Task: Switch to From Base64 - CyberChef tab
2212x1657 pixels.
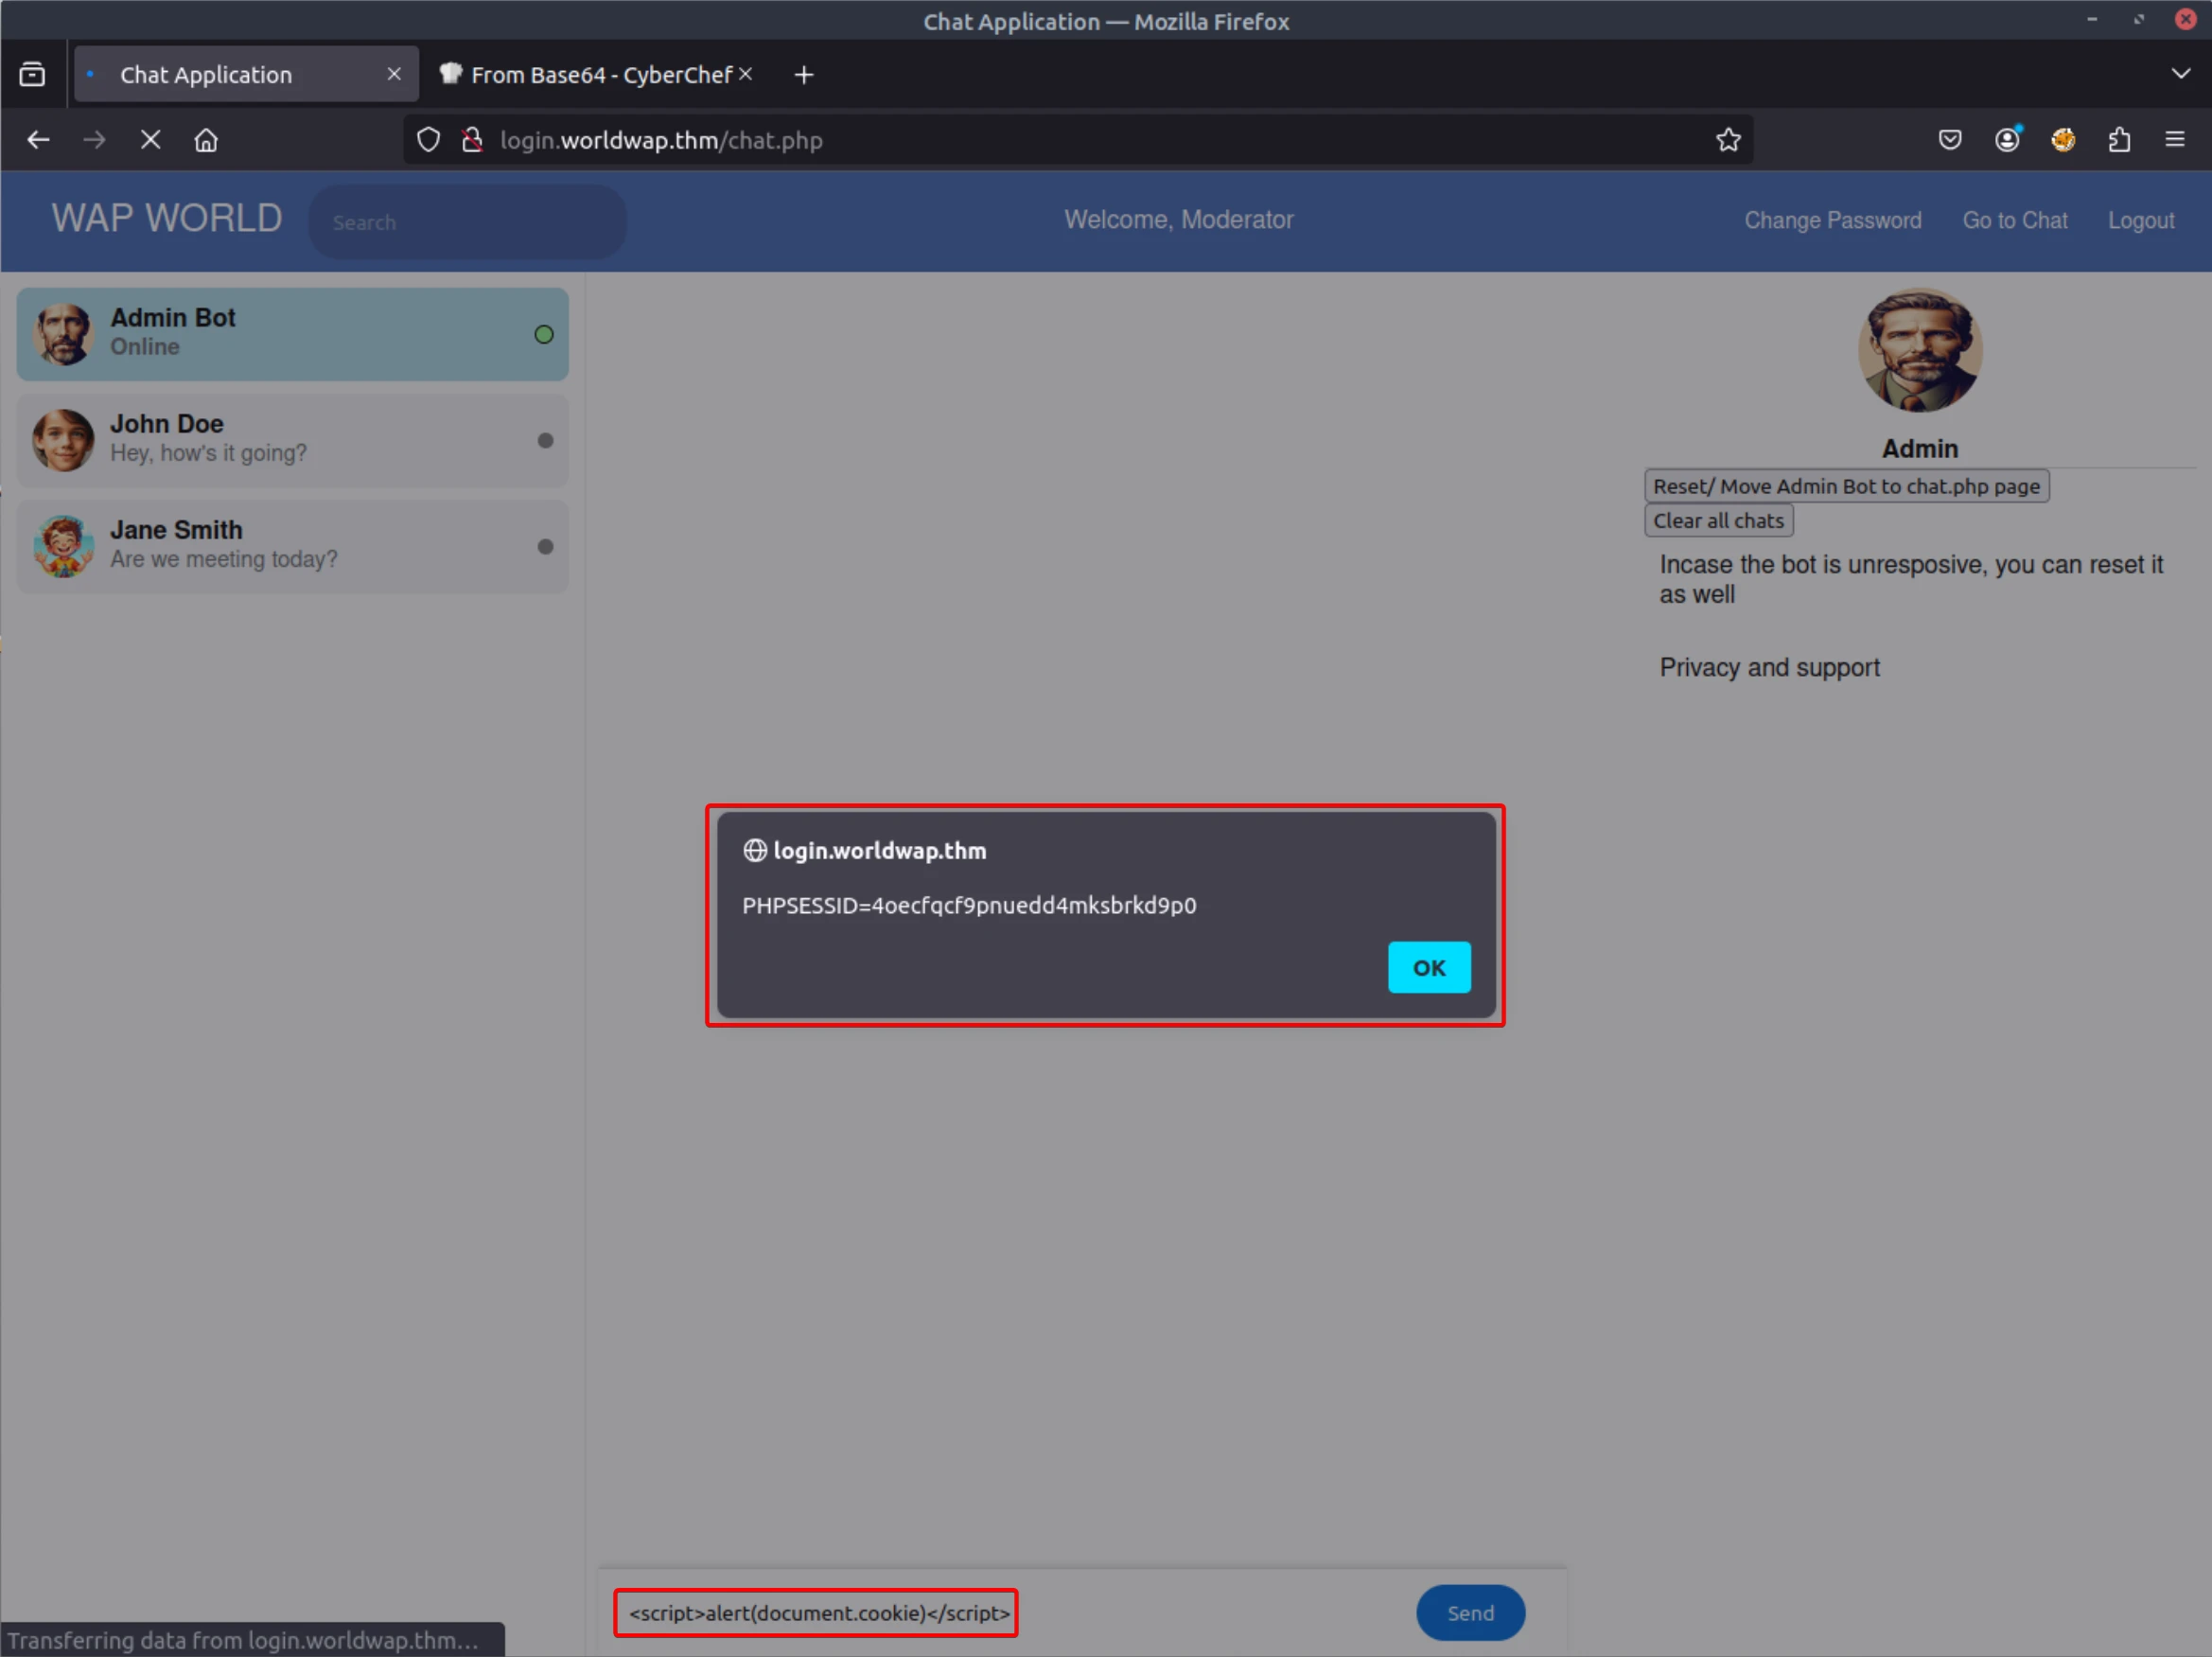Action: [x=600, y=75]
